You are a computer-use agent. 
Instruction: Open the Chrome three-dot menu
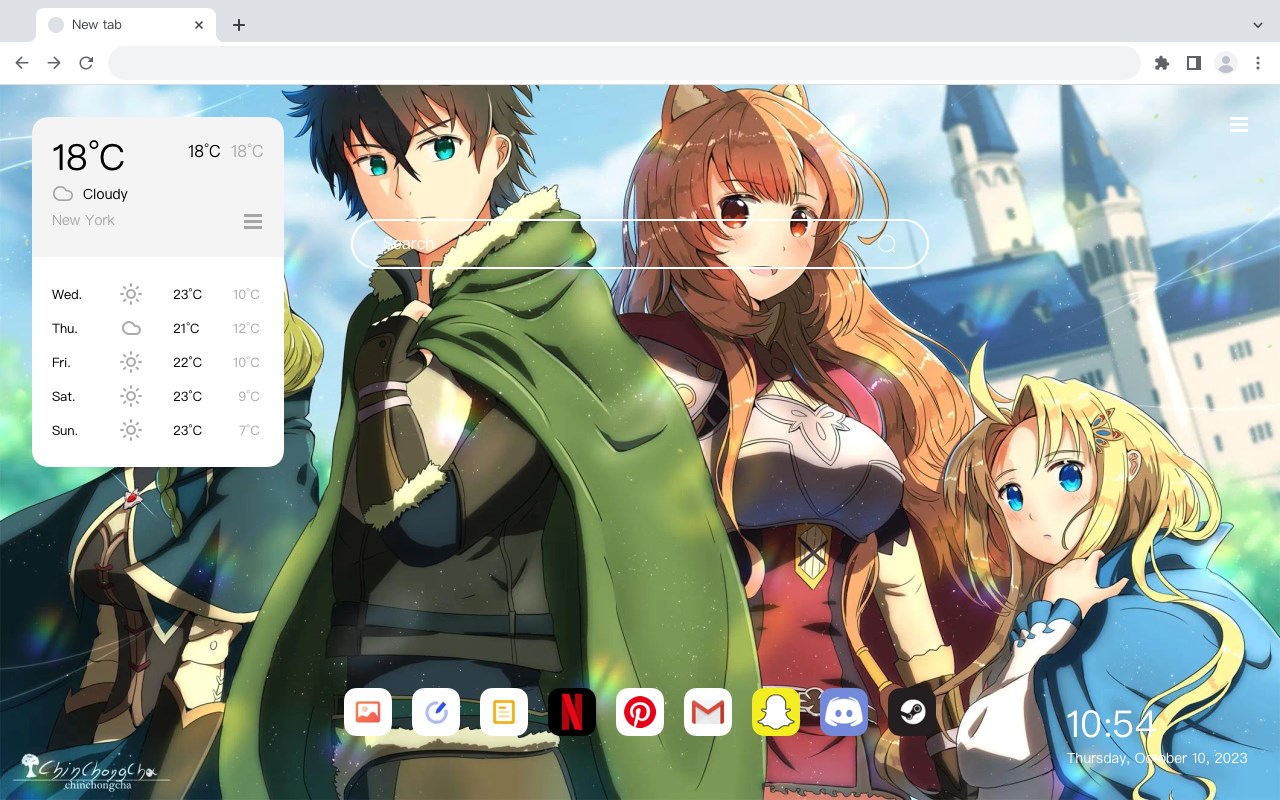click(1258, 63)
